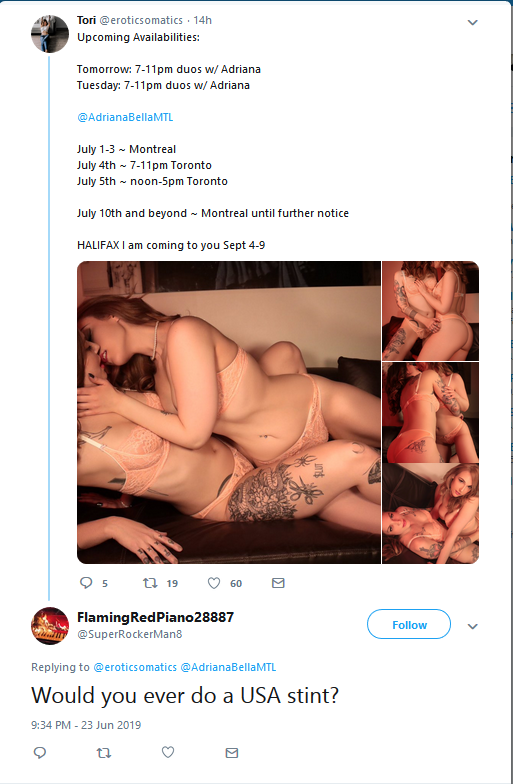Open the large main tweet photo
Screen dimensions: 513x784
click(229, 412)
